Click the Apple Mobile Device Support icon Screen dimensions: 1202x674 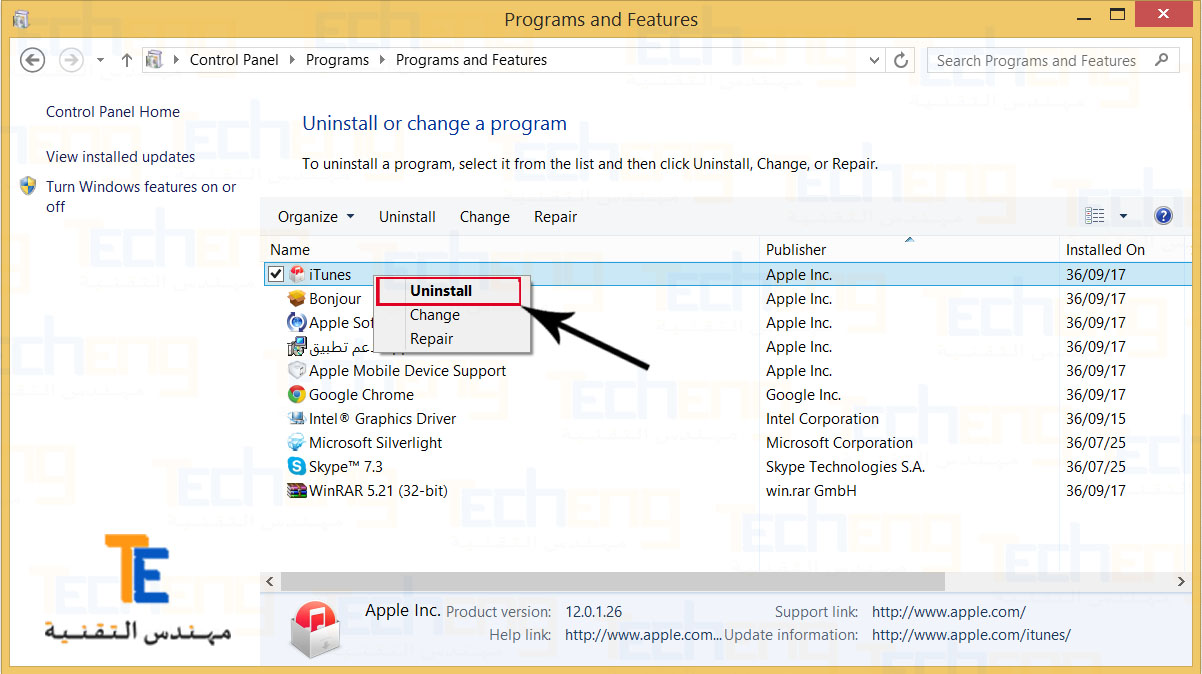pyautogui.click(x=297, y=371)
